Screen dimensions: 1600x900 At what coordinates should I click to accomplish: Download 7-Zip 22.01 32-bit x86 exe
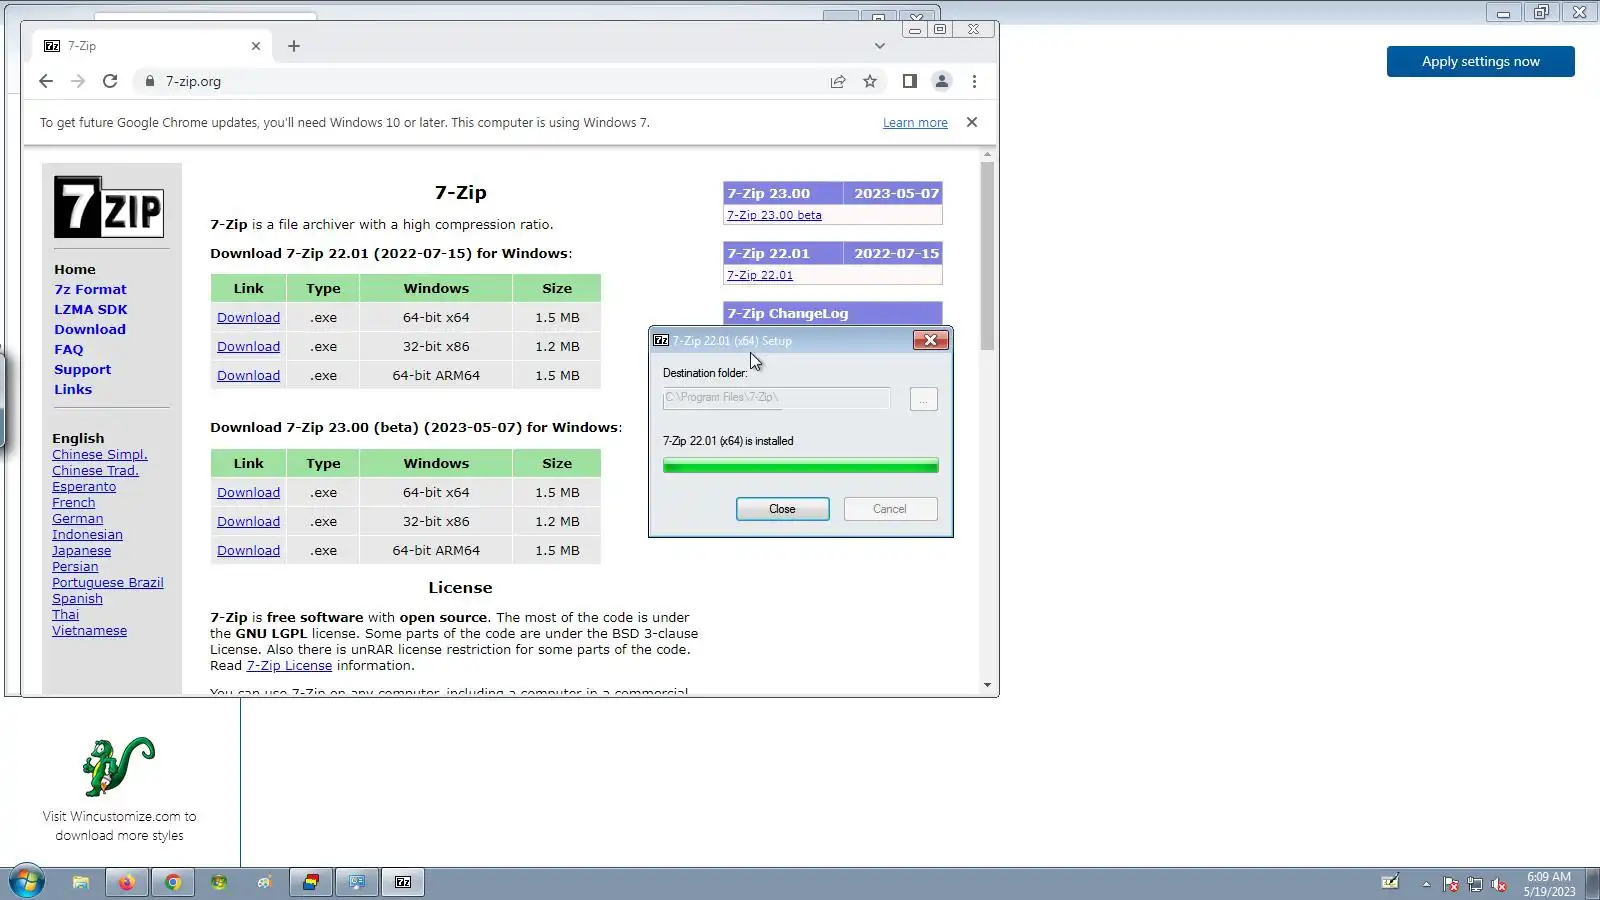pyautogui.click(x=248, y=346)
